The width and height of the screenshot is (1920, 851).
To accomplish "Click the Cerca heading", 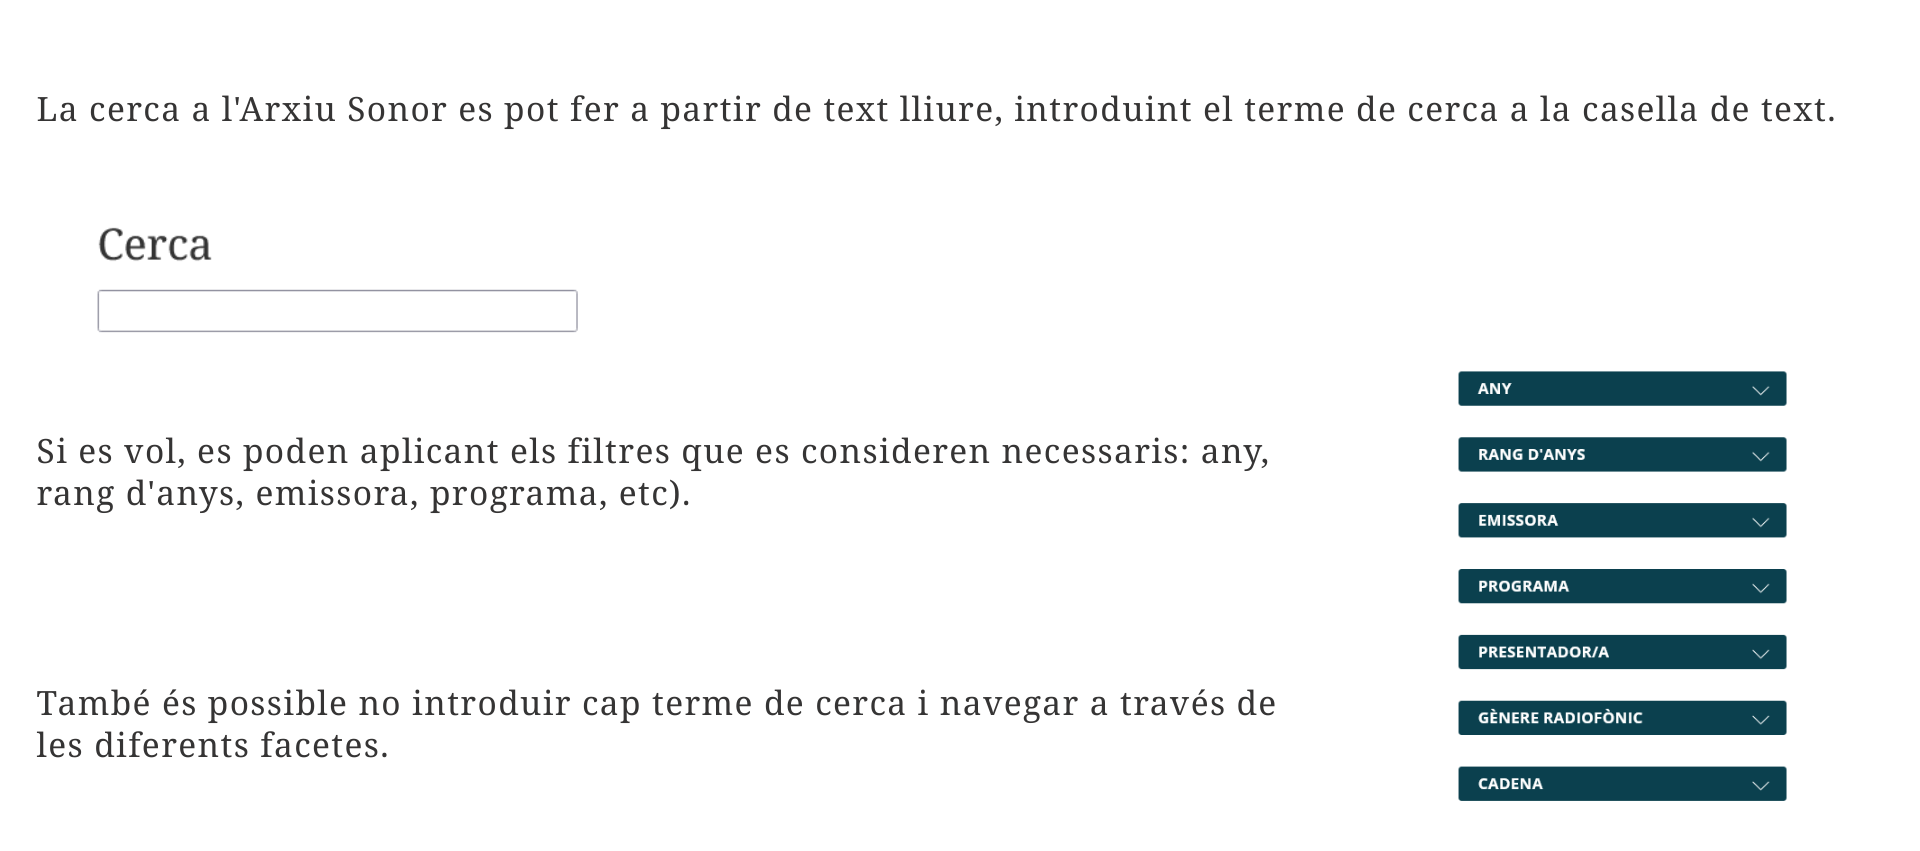I will (x=155, y=245).
